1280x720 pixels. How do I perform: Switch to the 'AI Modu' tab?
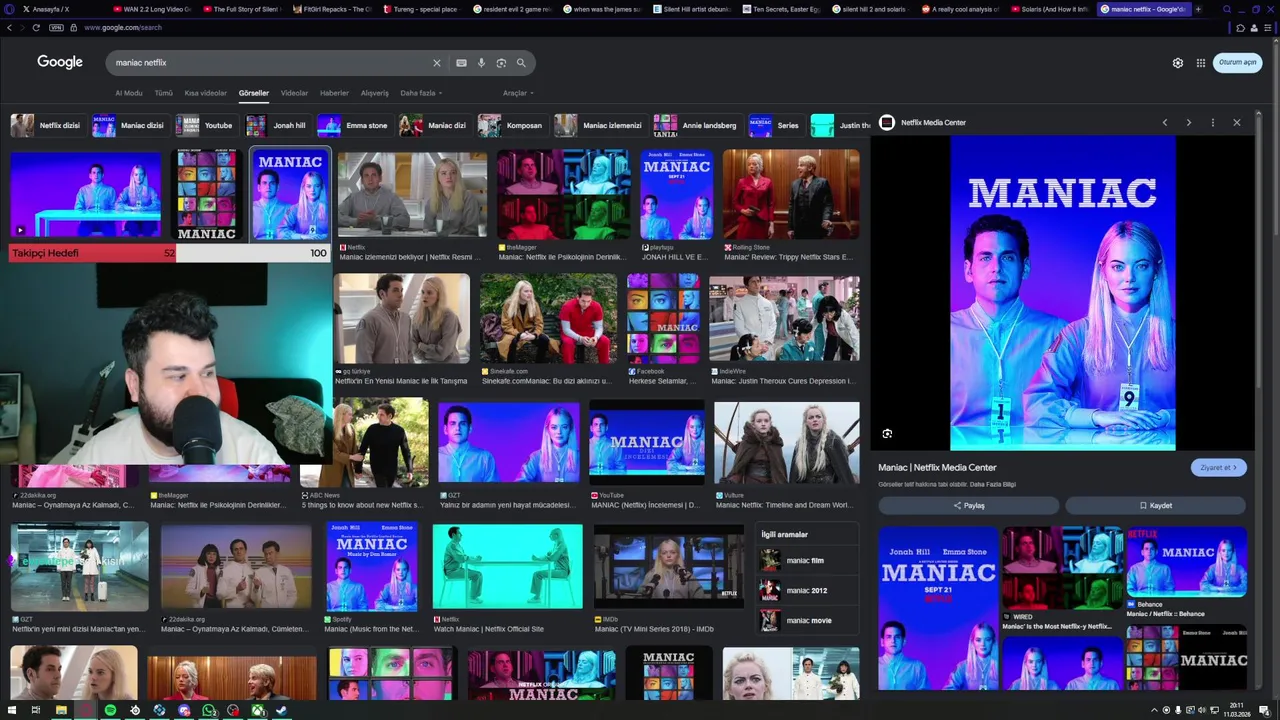(x=129, y=93)
